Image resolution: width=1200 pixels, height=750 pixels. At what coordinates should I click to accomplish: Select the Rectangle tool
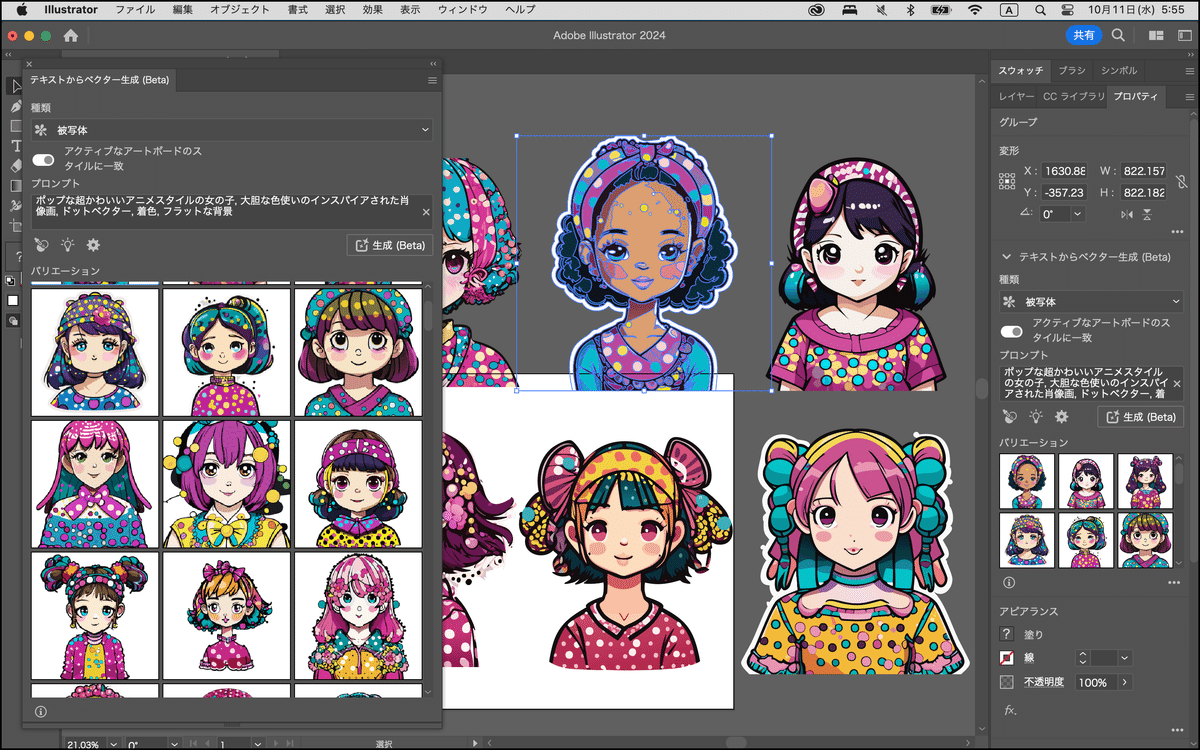tap(16, 126)
